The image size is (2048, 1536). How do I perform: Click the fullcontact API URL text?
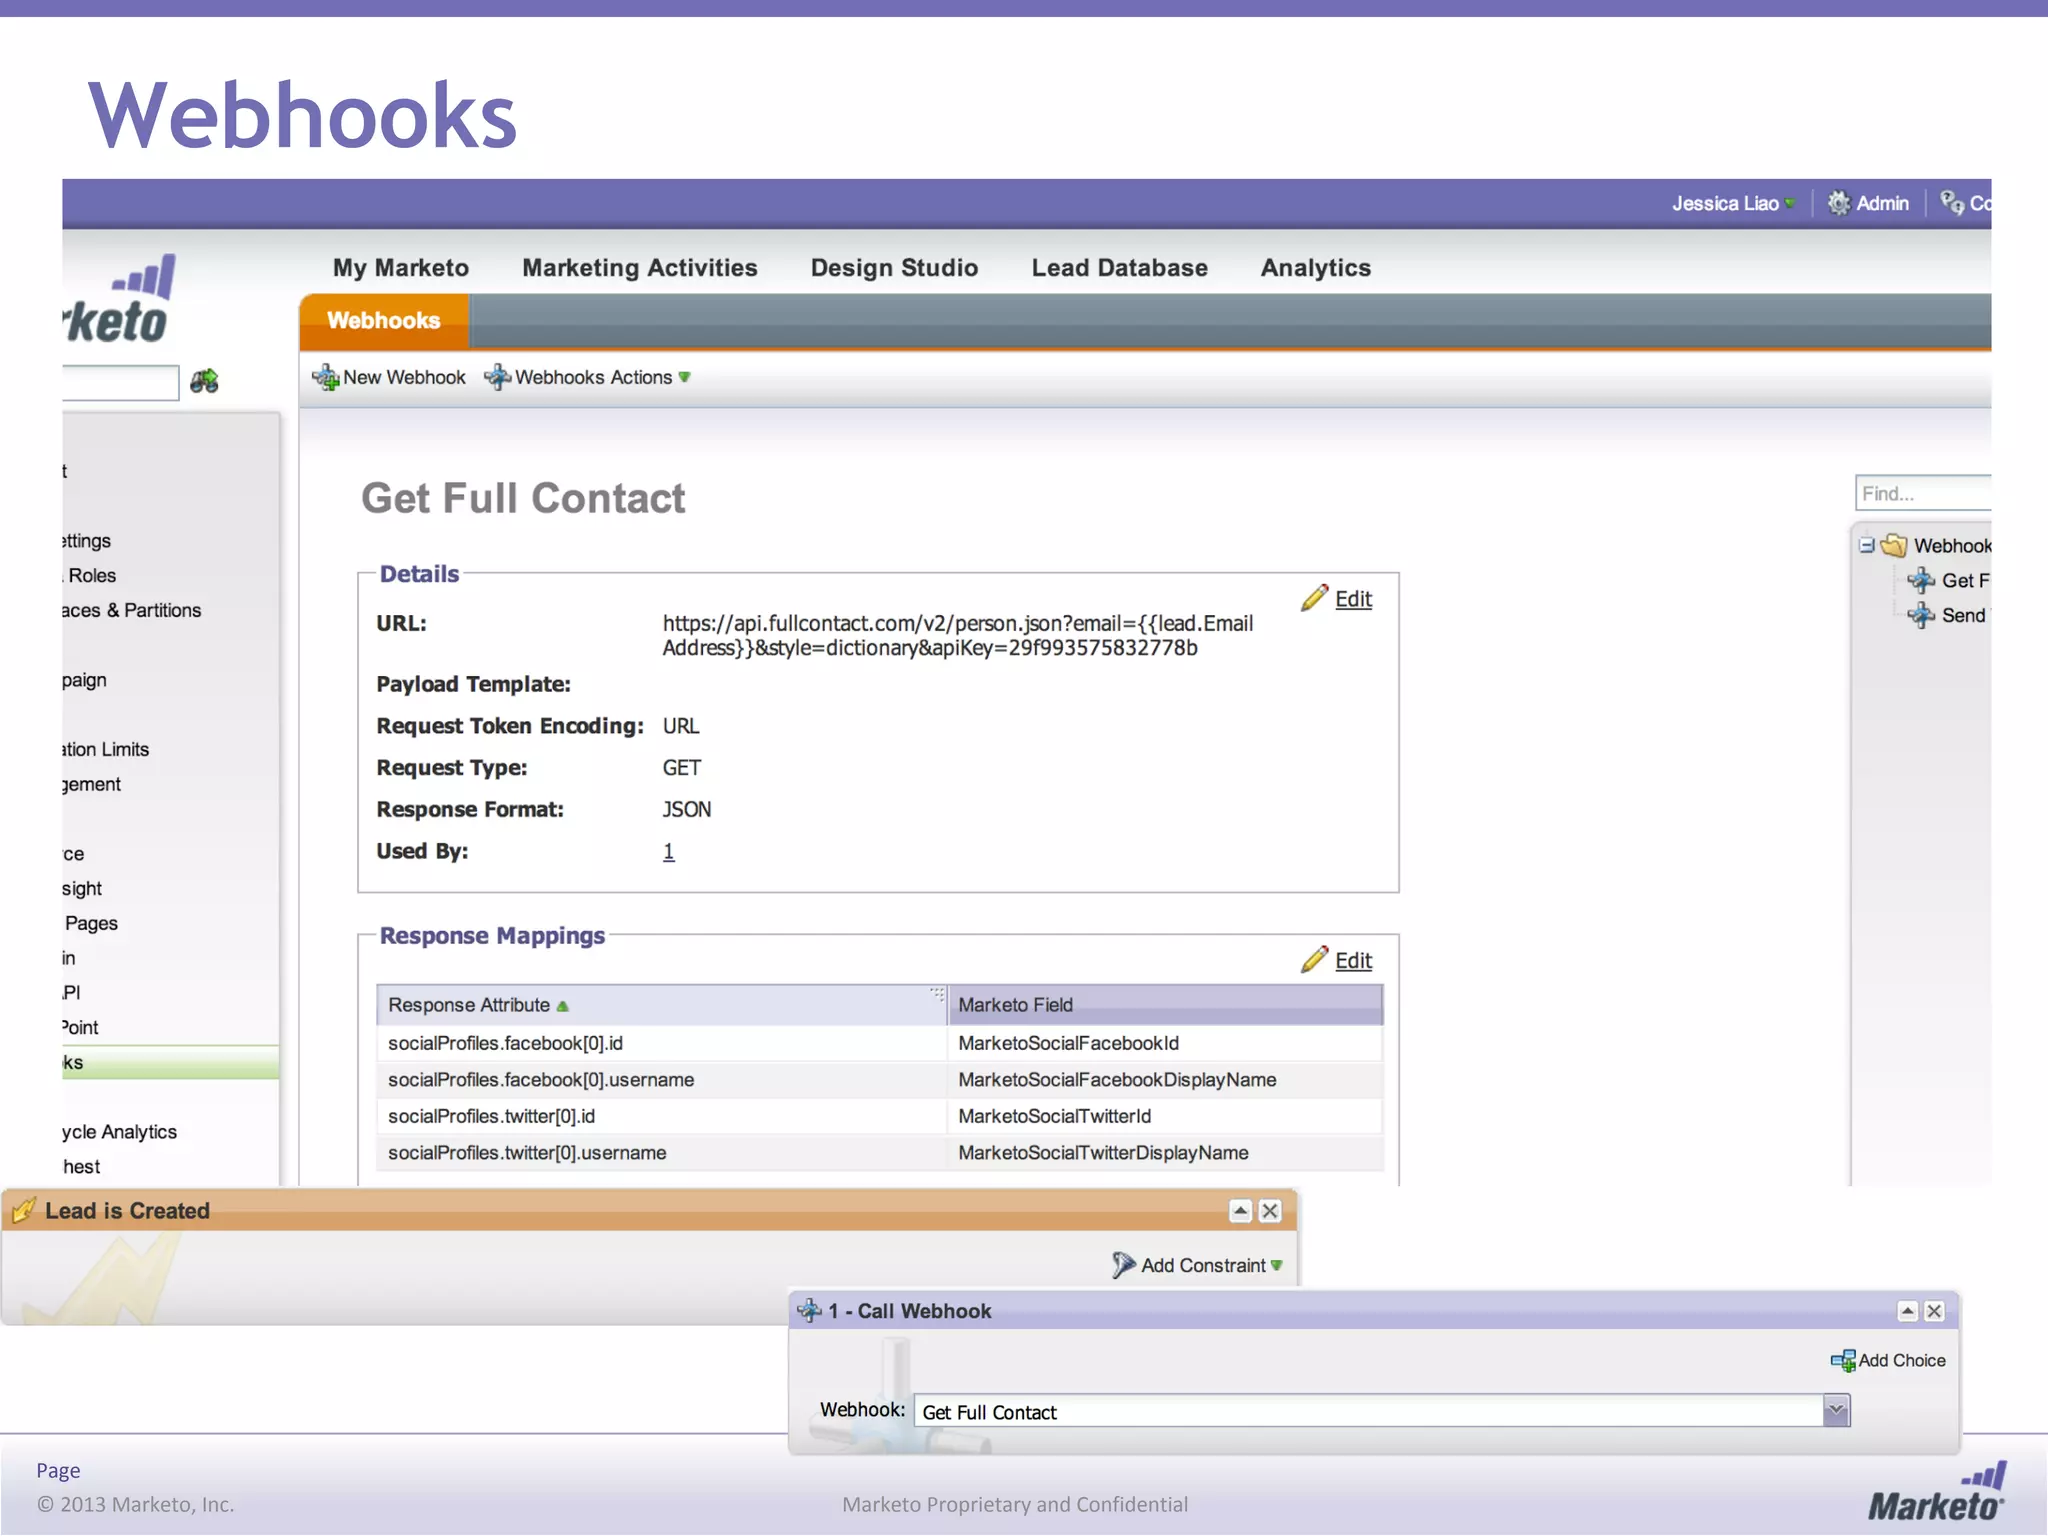tap(957, 636)
